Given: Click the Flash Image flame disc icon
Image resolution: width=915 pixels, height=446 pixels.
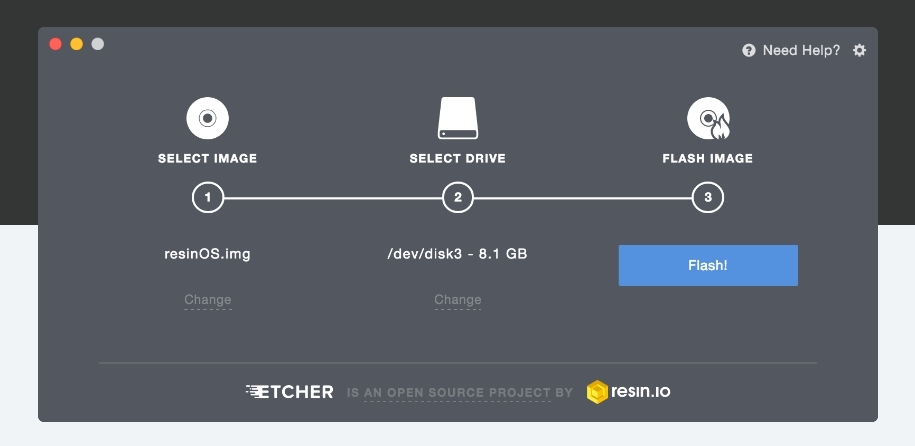Looking at the screenshot, I should point(708,118).
